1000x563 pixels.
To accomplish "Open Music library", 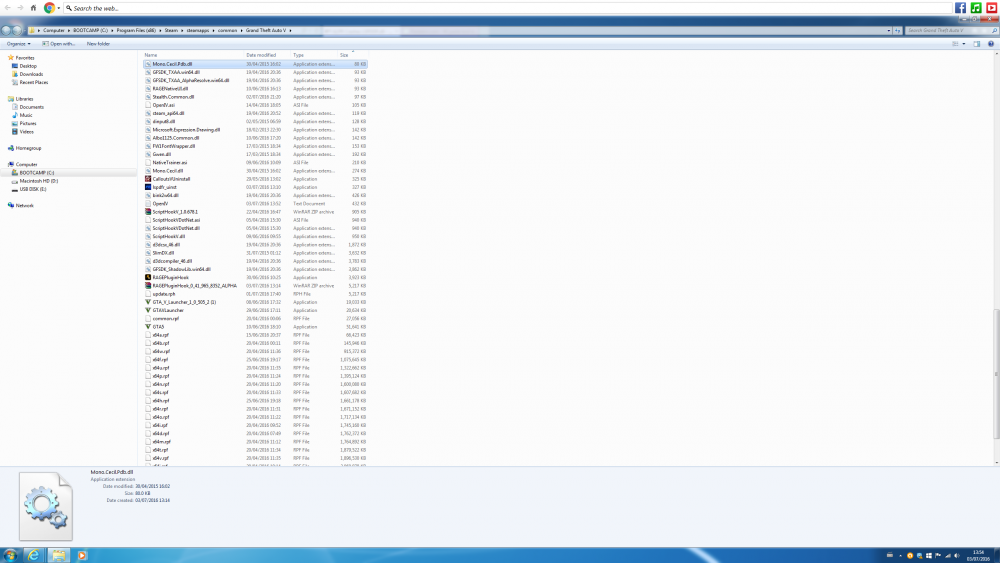I will tap(22, 115).
